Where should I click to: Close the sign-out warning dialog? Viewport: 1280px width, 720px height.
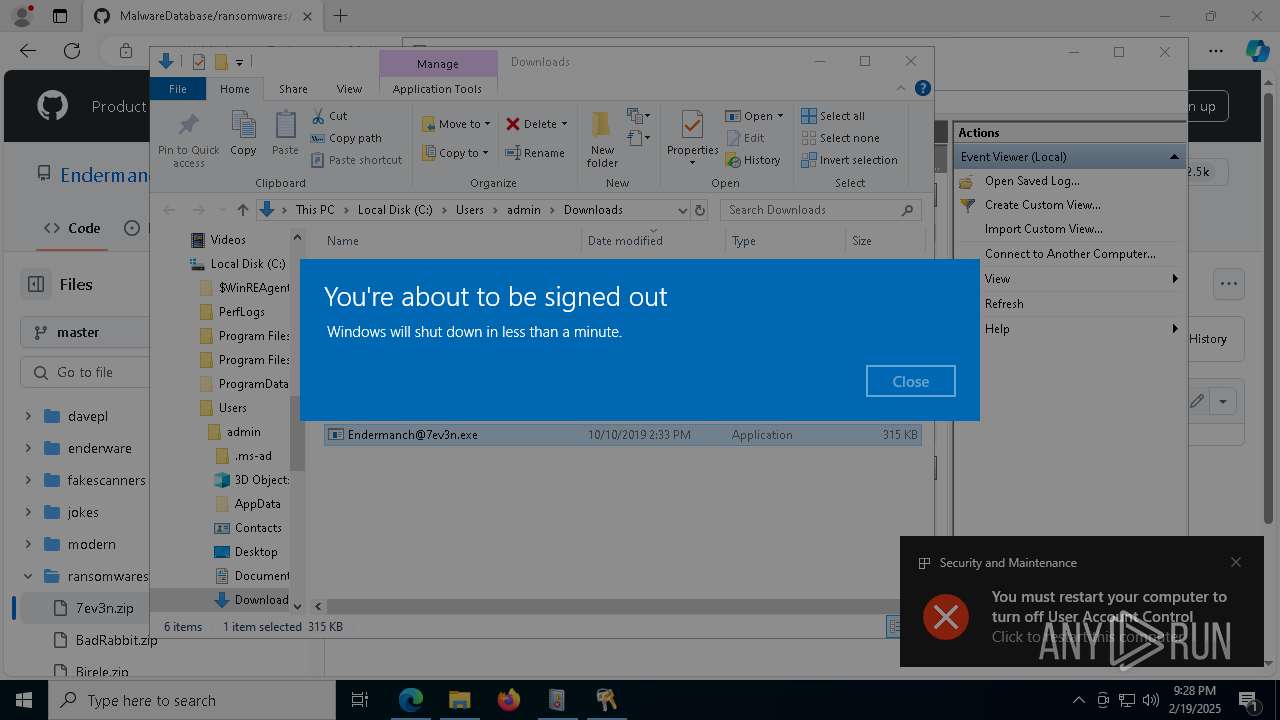point(911,381)
